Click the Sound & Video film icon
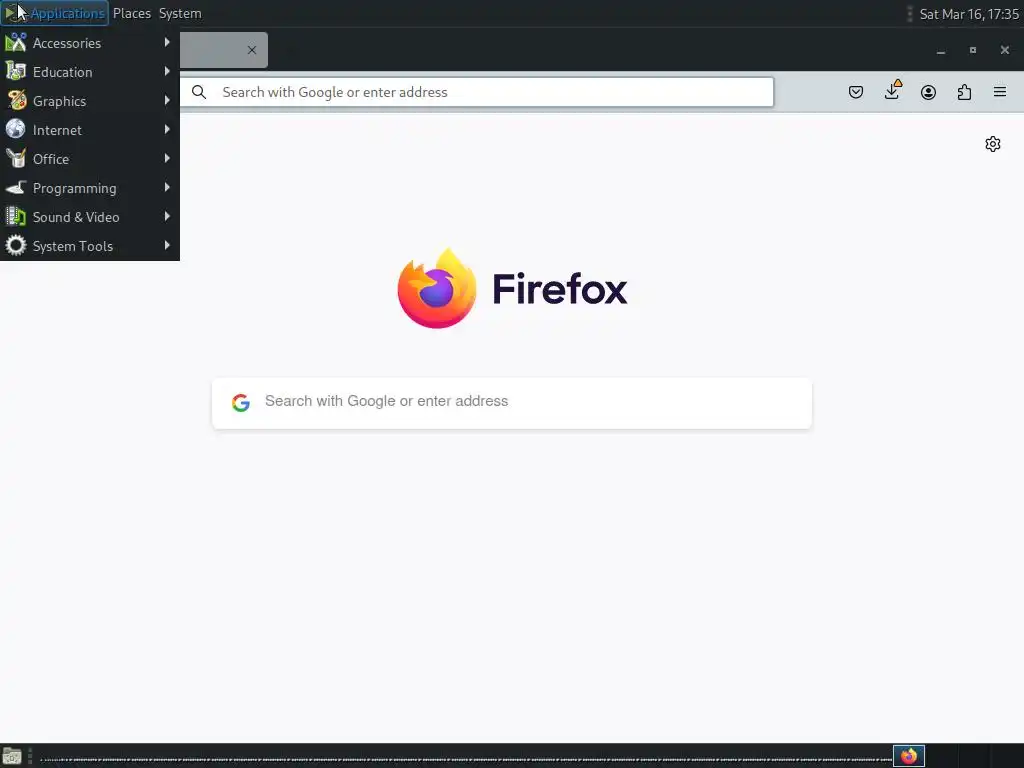This screenshot has height=768, width=1024. (x=16, y=216)
